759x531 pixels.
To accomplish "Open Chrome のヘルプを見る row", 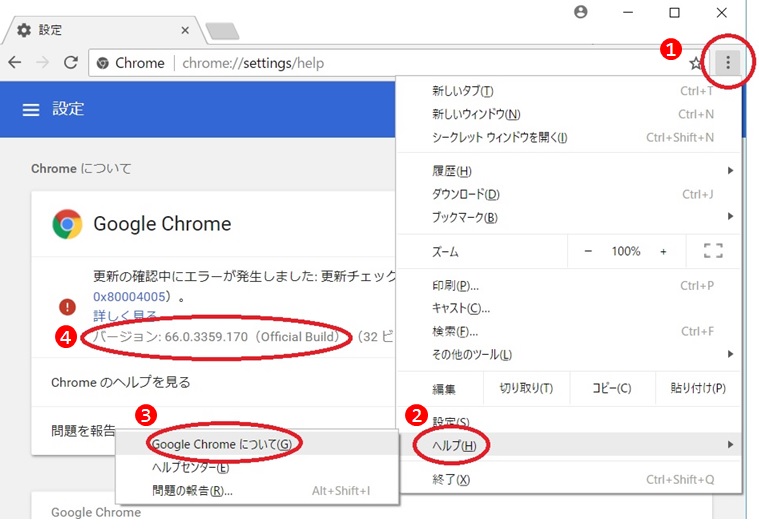I will click(x=213, y=382).
